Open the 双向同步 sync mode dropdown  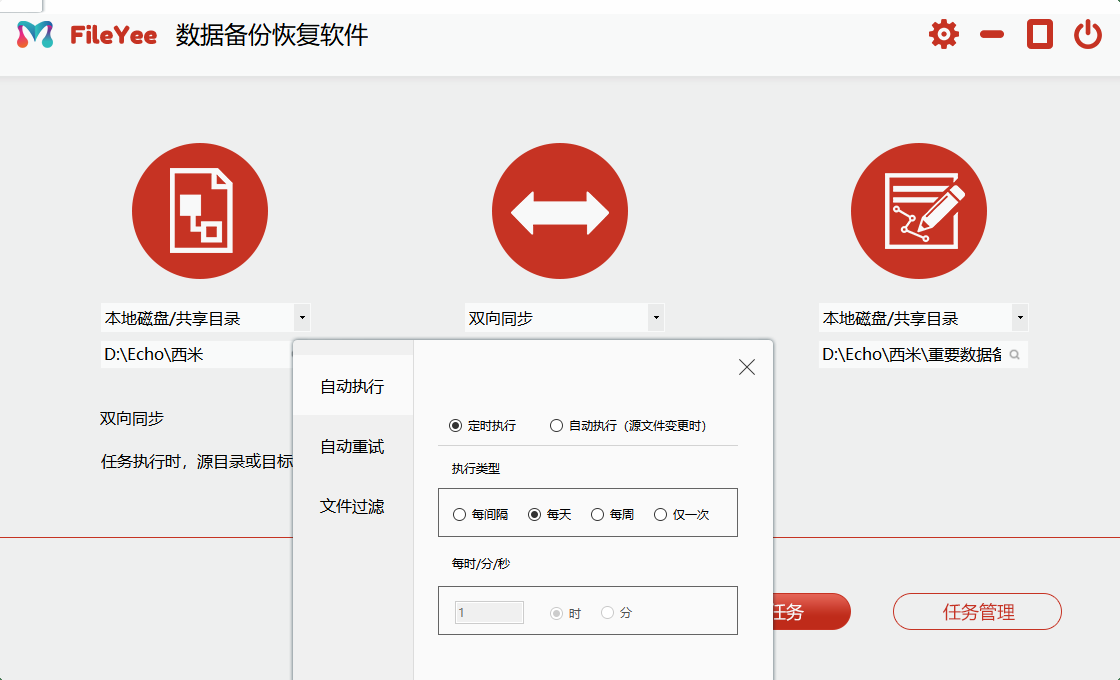tap(655, 319)
